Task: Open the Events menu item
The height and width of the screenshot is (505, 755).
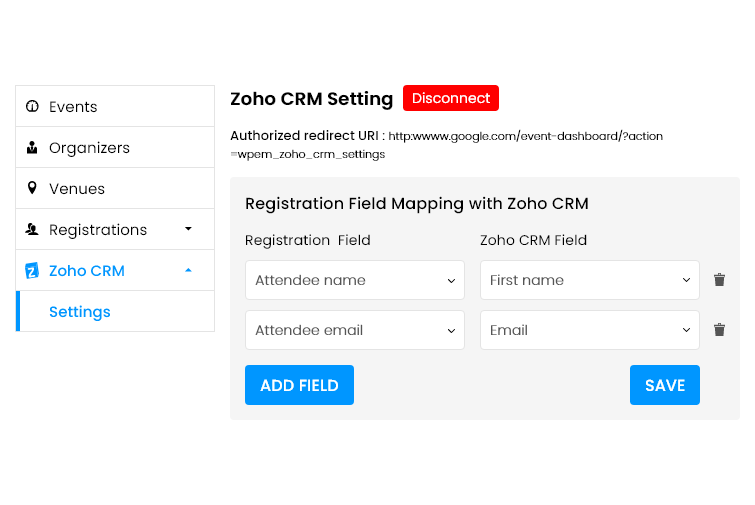Action: pyautogui.click(x=115, y=106)
